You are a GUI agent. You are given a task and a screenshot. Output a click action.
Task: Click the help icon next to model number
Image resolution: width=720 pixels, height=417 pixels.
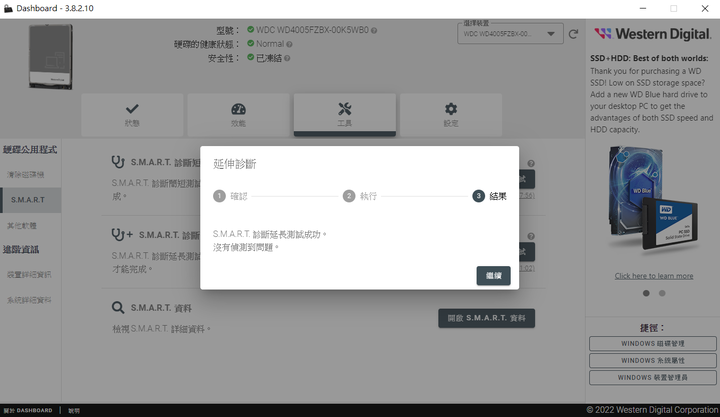click(374, 31)
